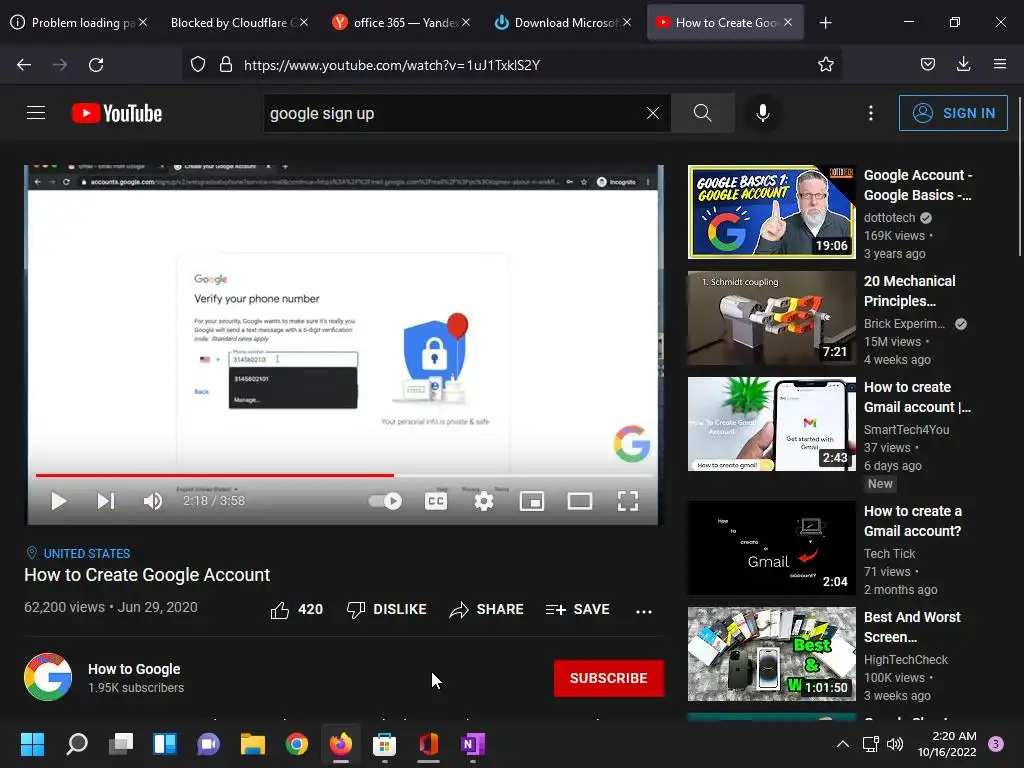This screenshot has height=768, width=1024.
Task: Enter full screen mode
Action: (x=628, y=501)
